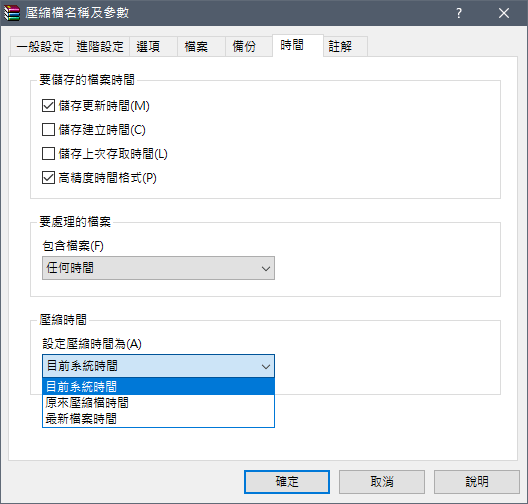Select the 註解 tab

345,46
